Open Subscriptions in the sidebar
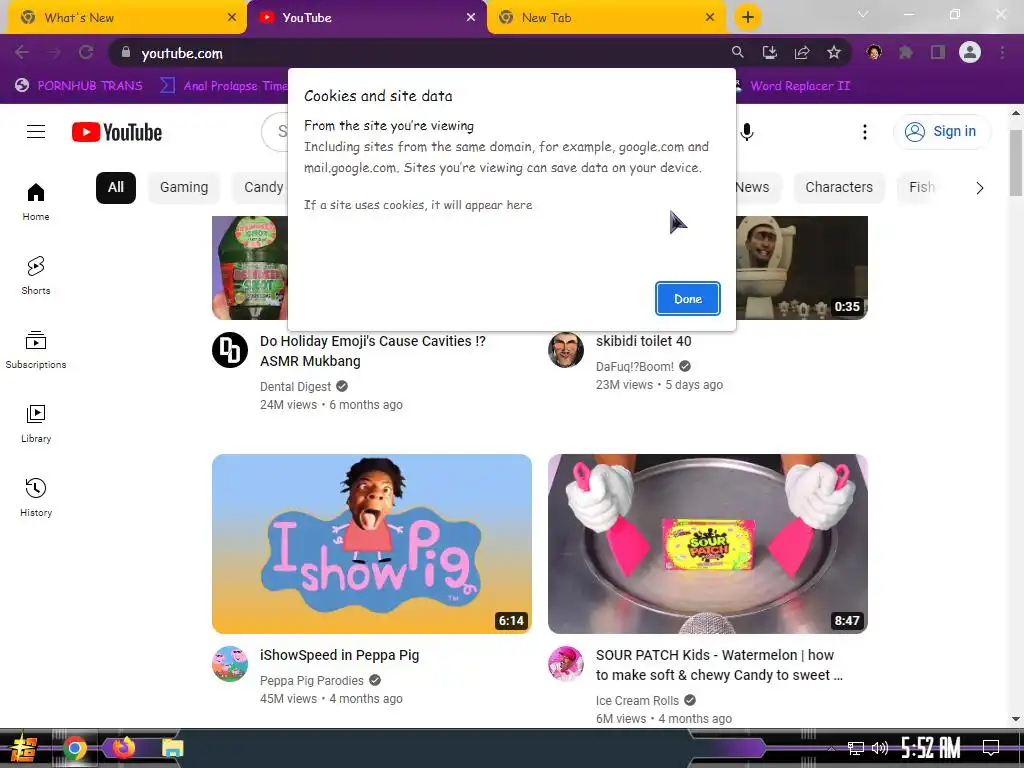Screen dimensions: 1024x768 (36, 349)
